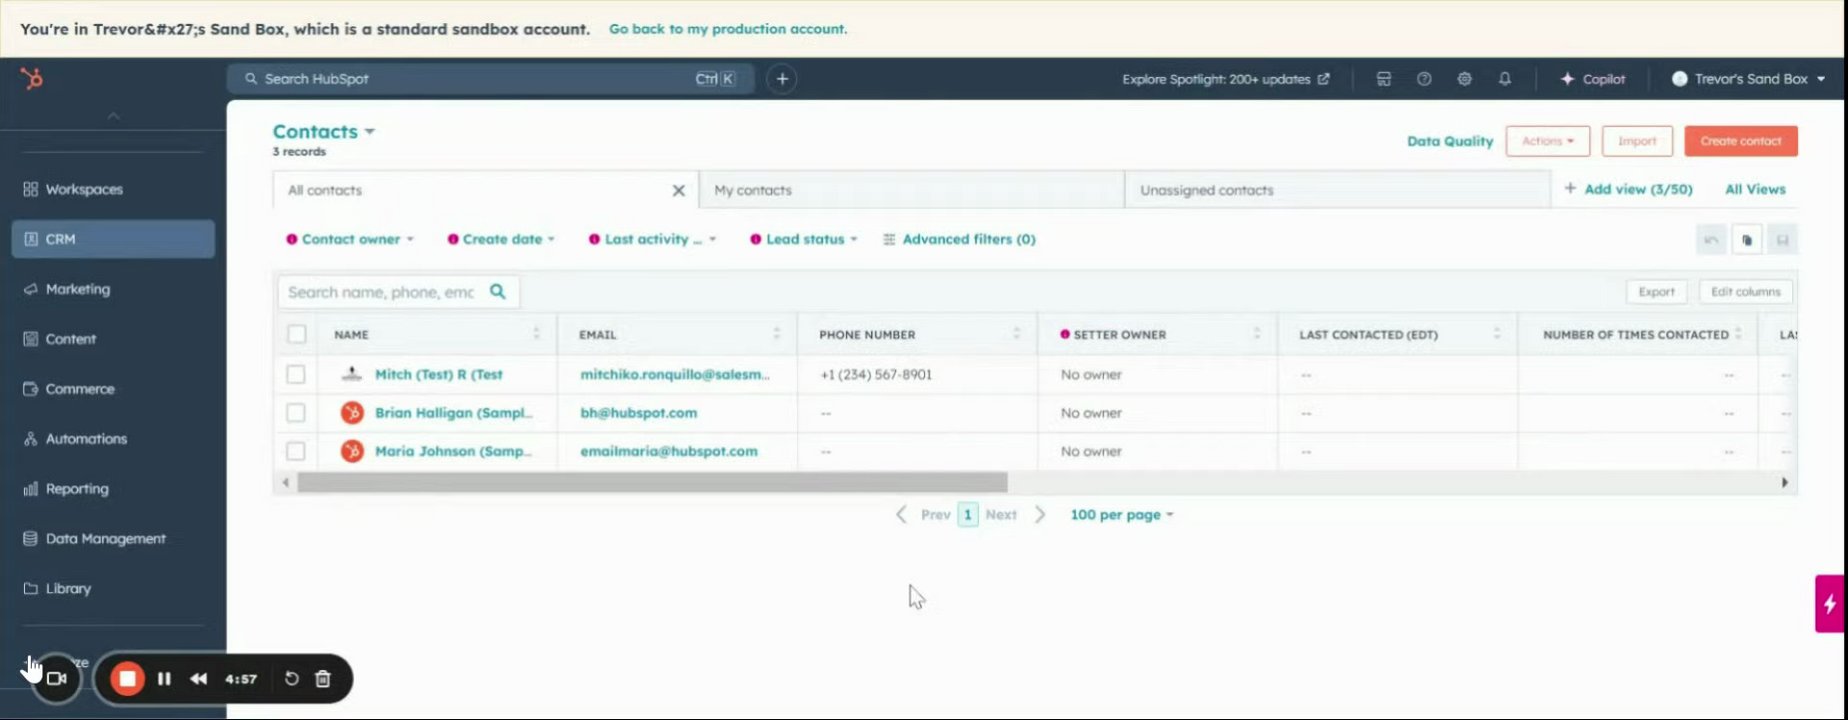
Task: Open the Contact owner filter
Action: 350,239
